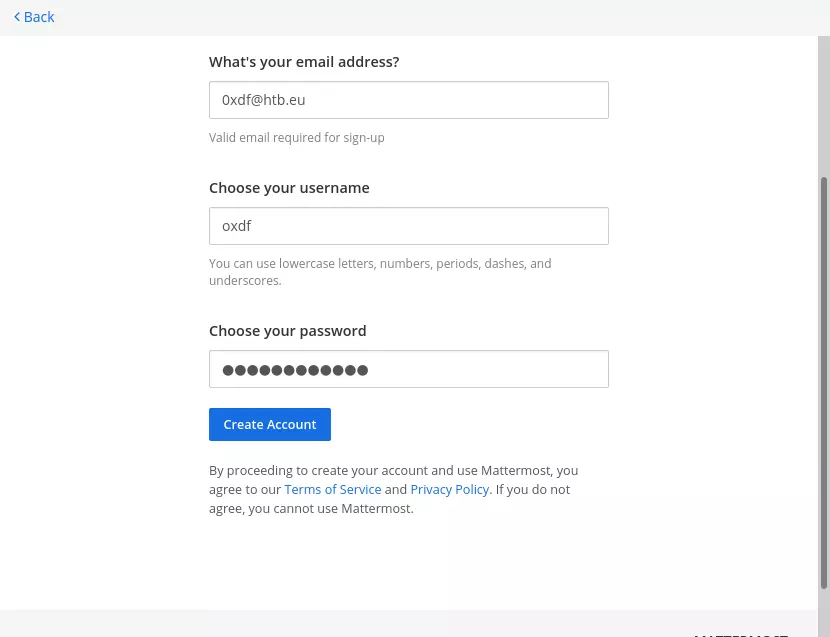Image resolution: width=830 pixels, height=637 pixels.
Task: Click the 0xdf@htb.eu email text
Action: click(264, 100)
